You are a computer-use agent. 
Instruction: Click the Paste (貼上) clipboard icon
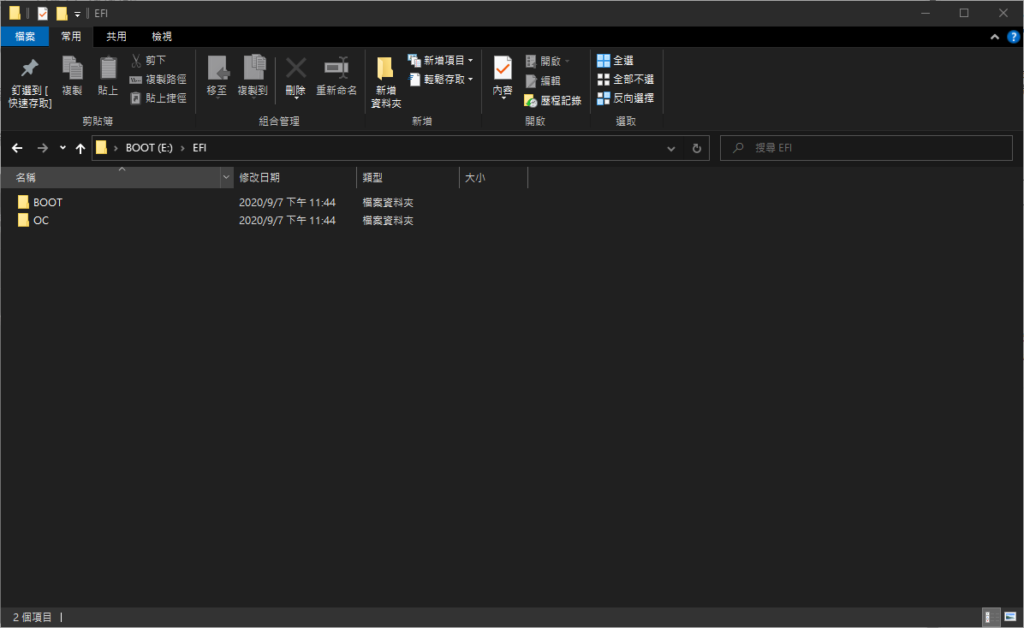(107, 70)
